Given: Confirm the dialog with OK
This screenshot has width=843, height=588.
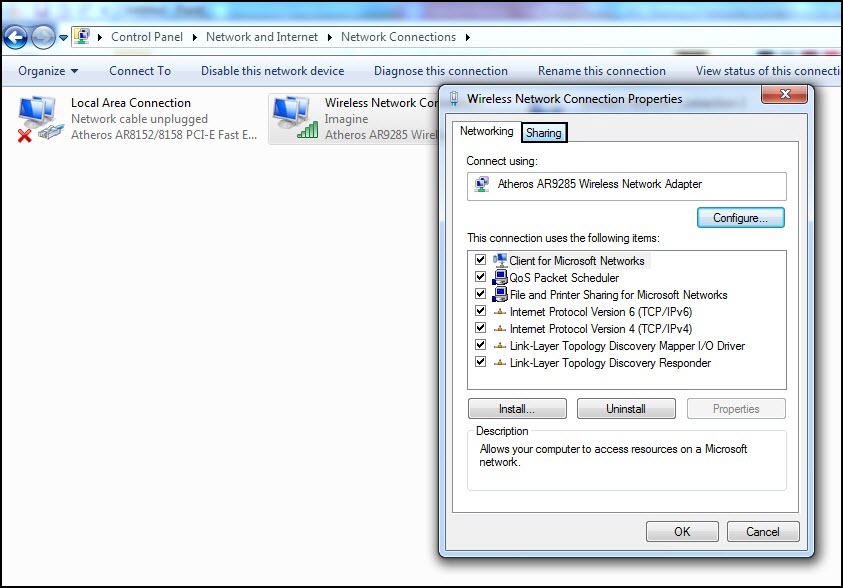Looking at the screenshot, I should (x=682, y=532).
